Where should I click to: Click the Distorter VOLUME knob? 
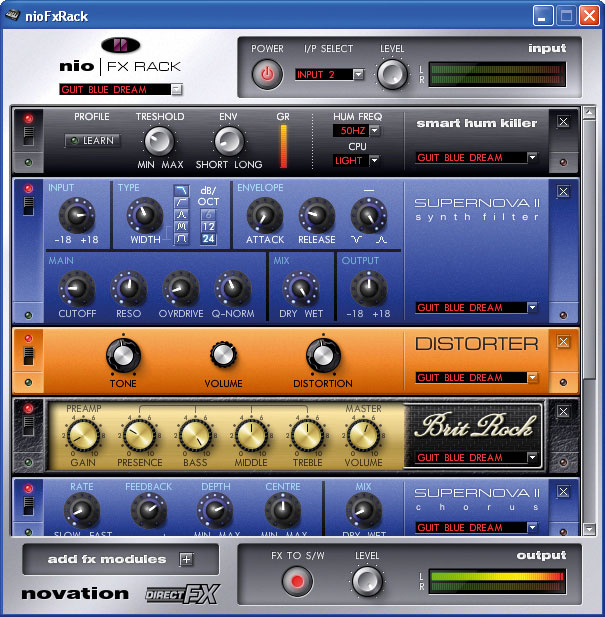click(223, 355)
